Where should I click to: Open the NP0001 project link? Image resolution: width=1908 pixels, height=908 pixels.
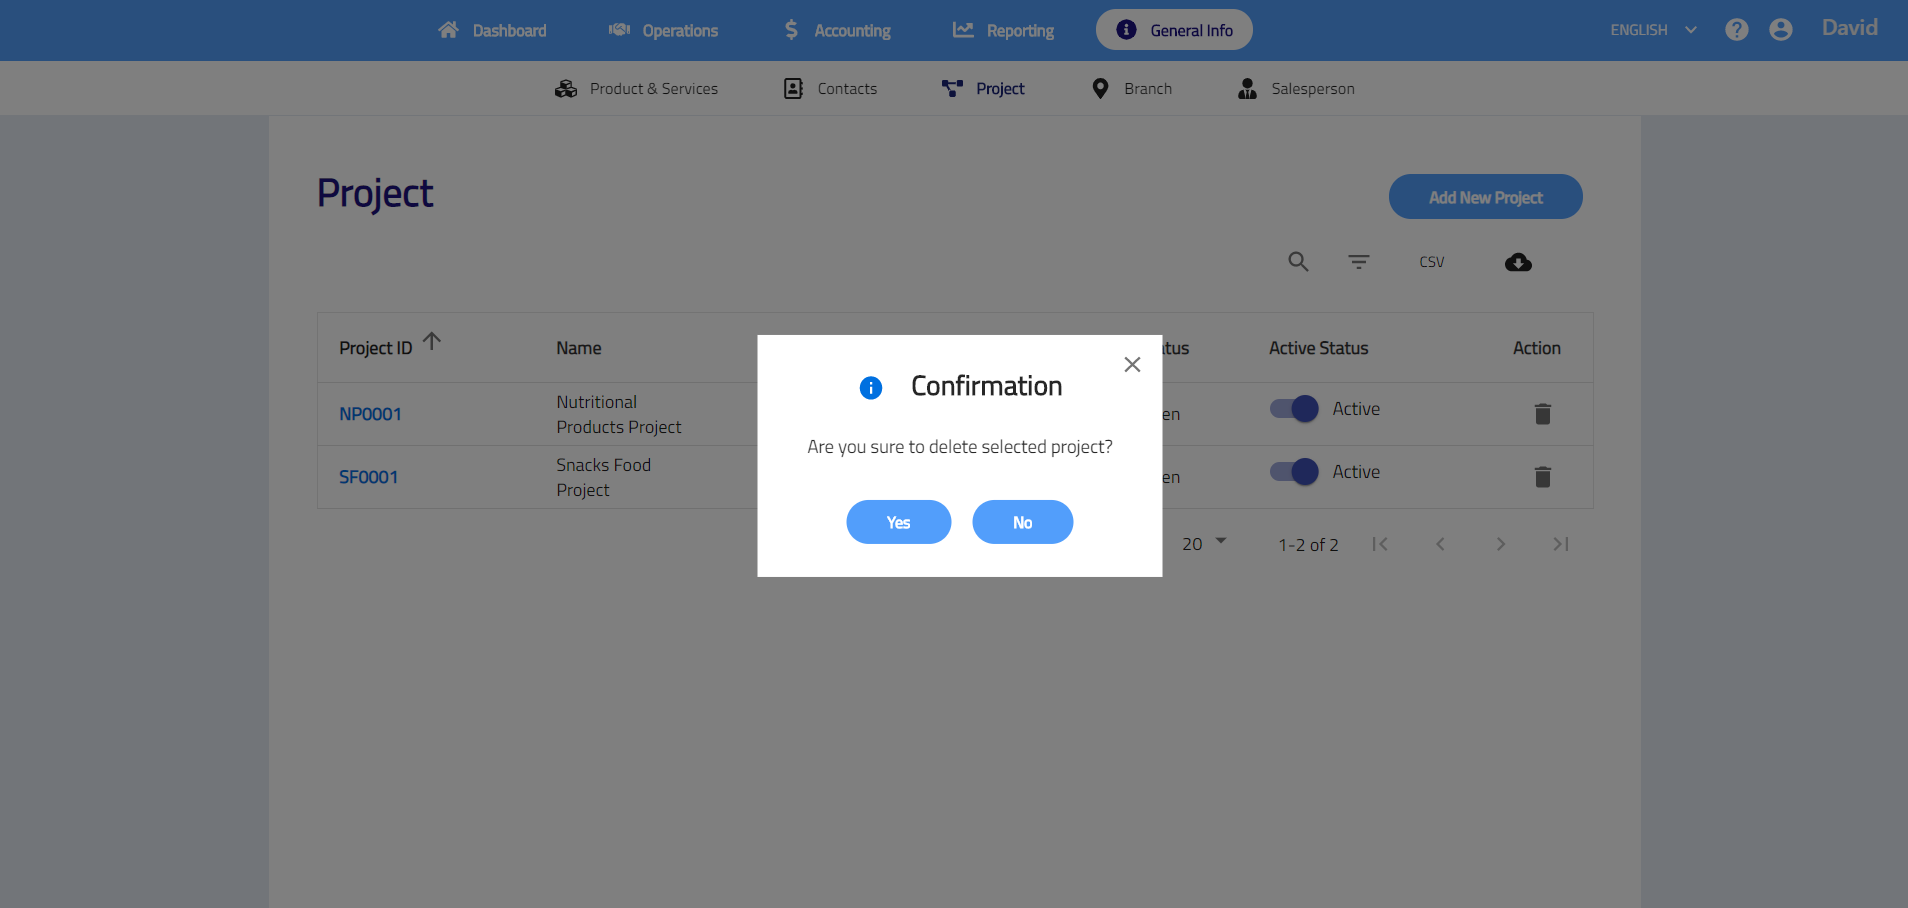[370, 414]
